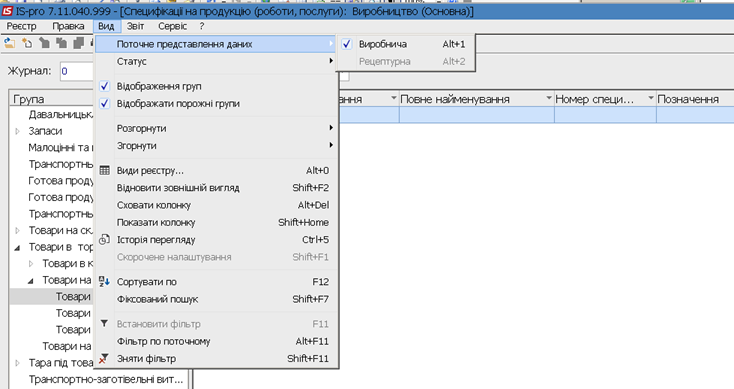Screen dimensions: 734x389
Task: Click the double gray folder toolbar icon
Action: click(61, 44)
